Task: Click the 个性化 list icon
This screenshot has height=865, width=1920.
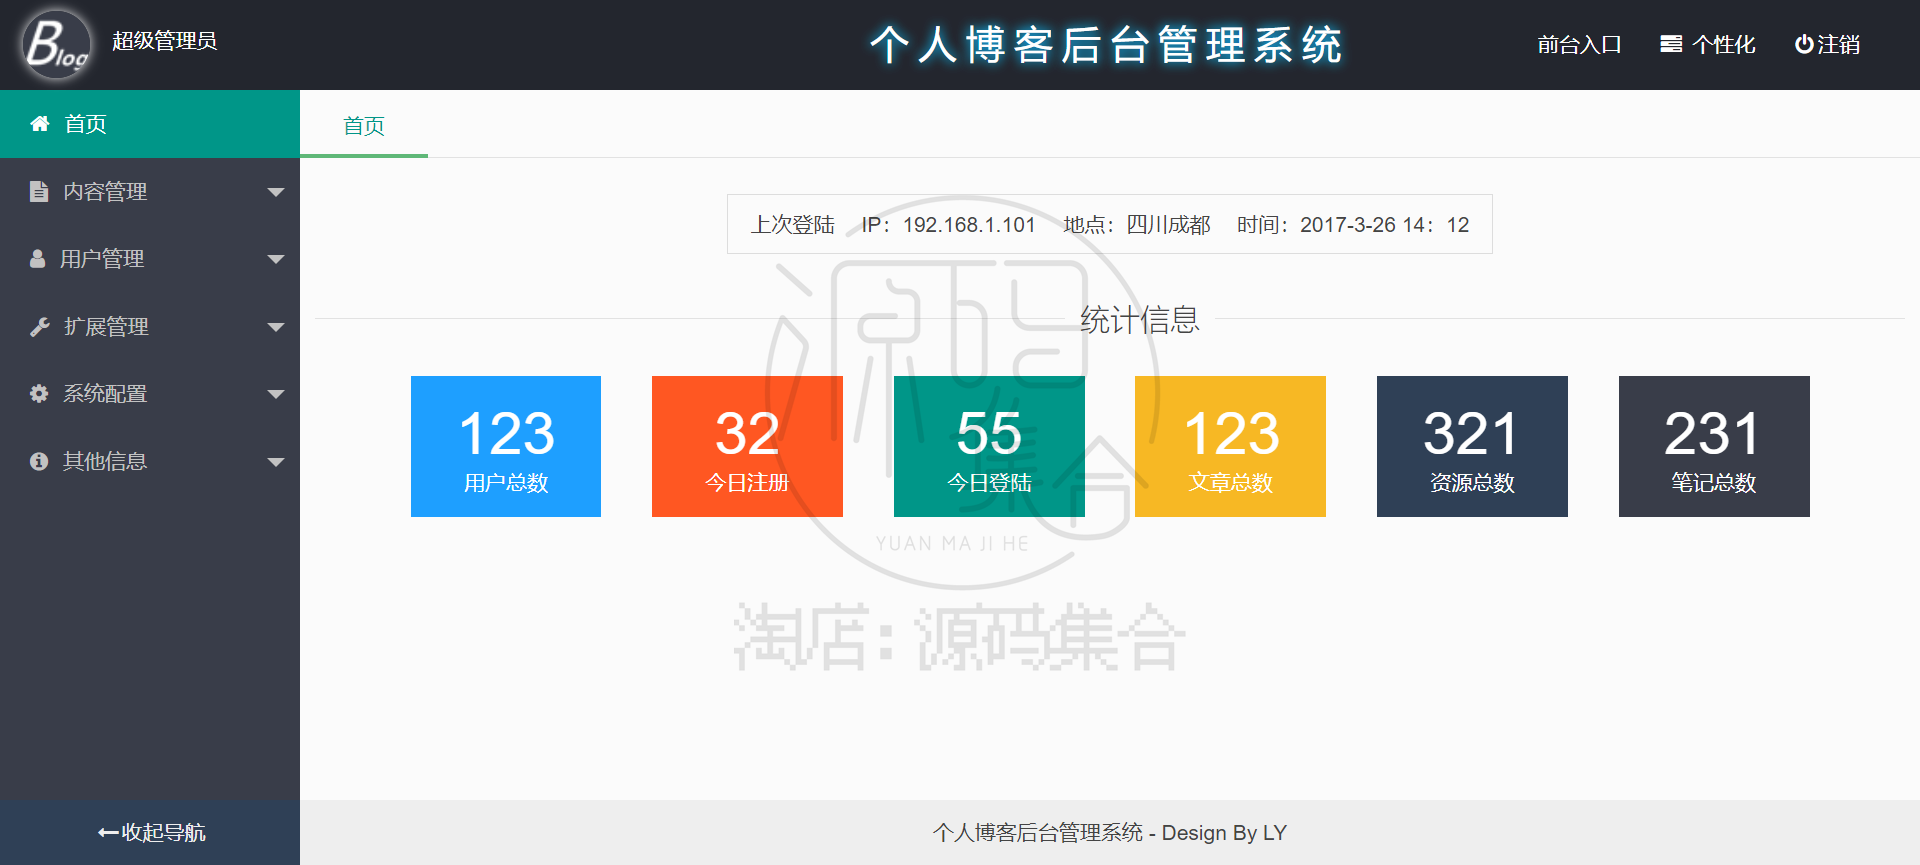Action: coord(1671,44)
